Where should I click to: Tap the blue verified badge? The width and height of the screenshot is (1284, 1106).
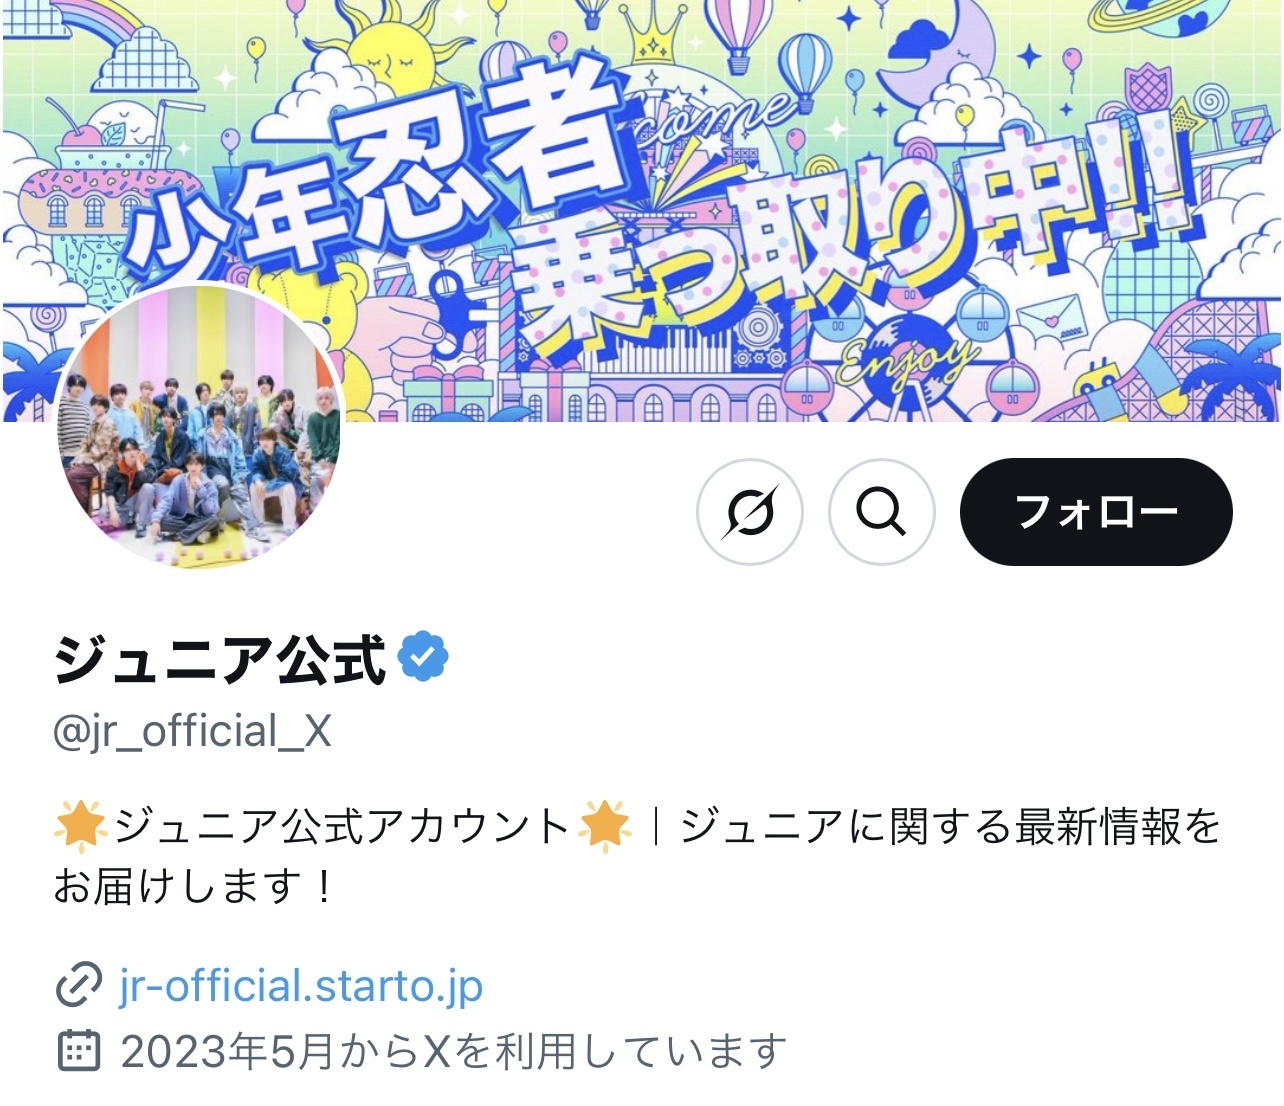pyautogui.click(x=424, y=657)
